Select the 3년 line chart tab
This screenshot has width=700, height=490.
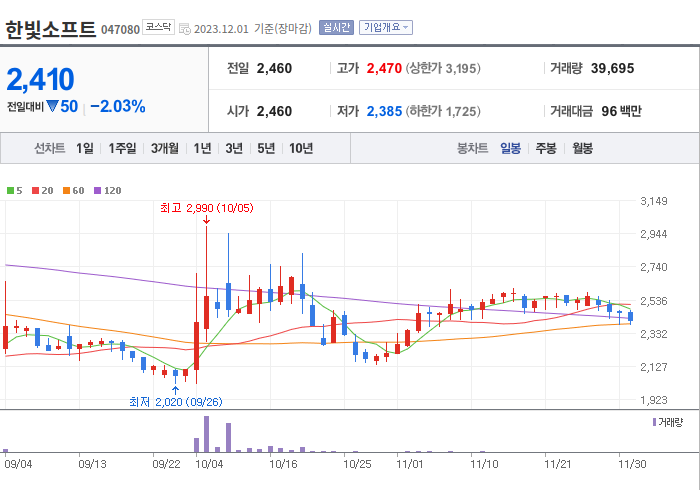click(x=234, y=148)
